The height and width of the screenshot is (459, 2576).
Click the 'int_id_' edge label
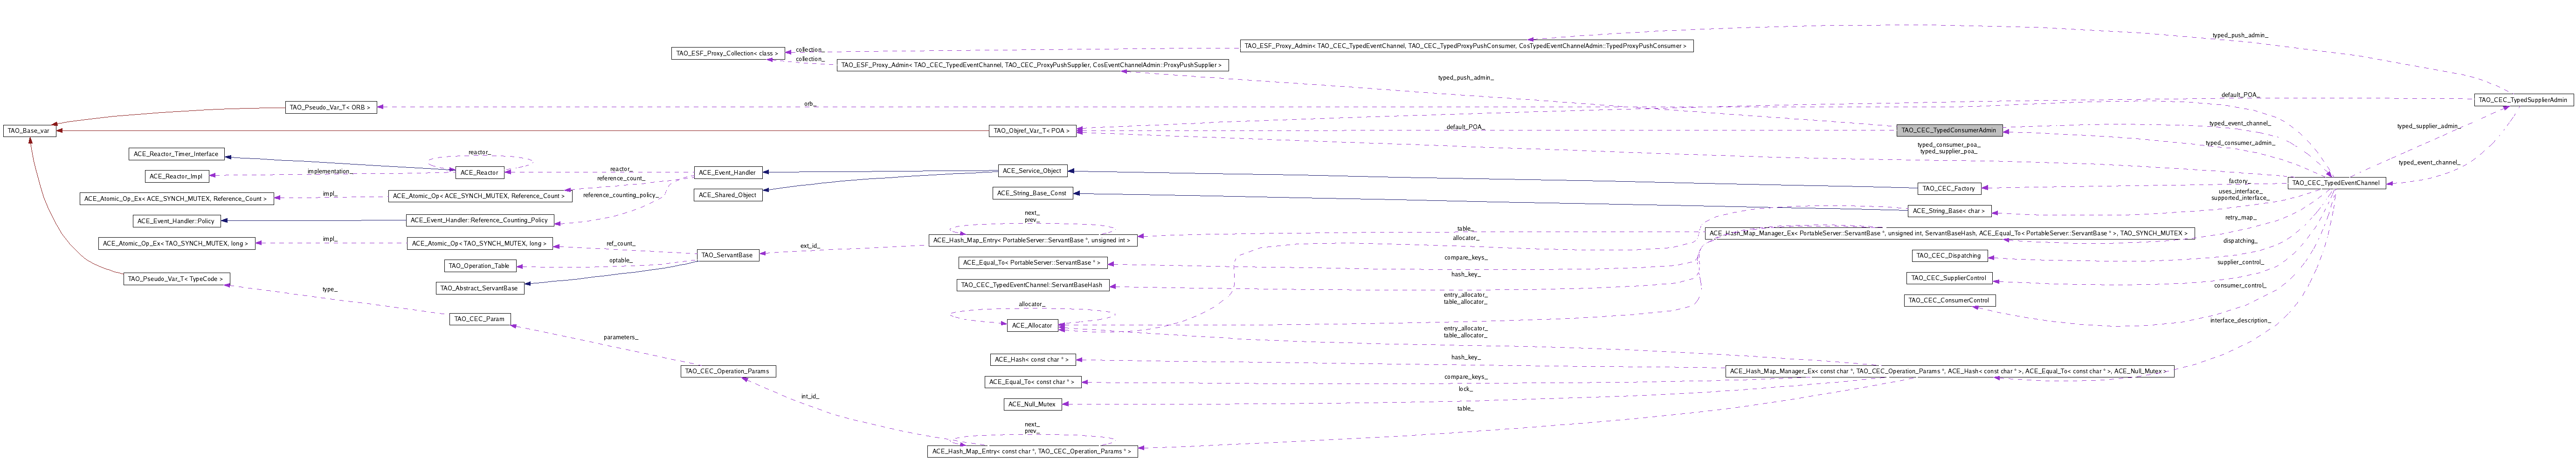click(810, 397)
